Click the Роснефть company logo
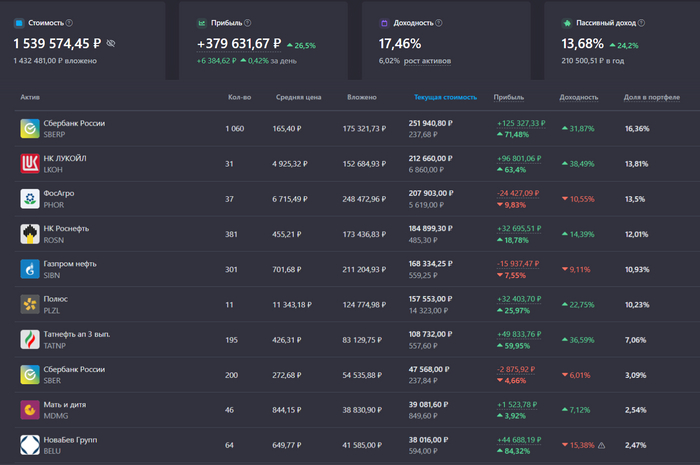Screen dimensions: 700x465 (30, 234)
